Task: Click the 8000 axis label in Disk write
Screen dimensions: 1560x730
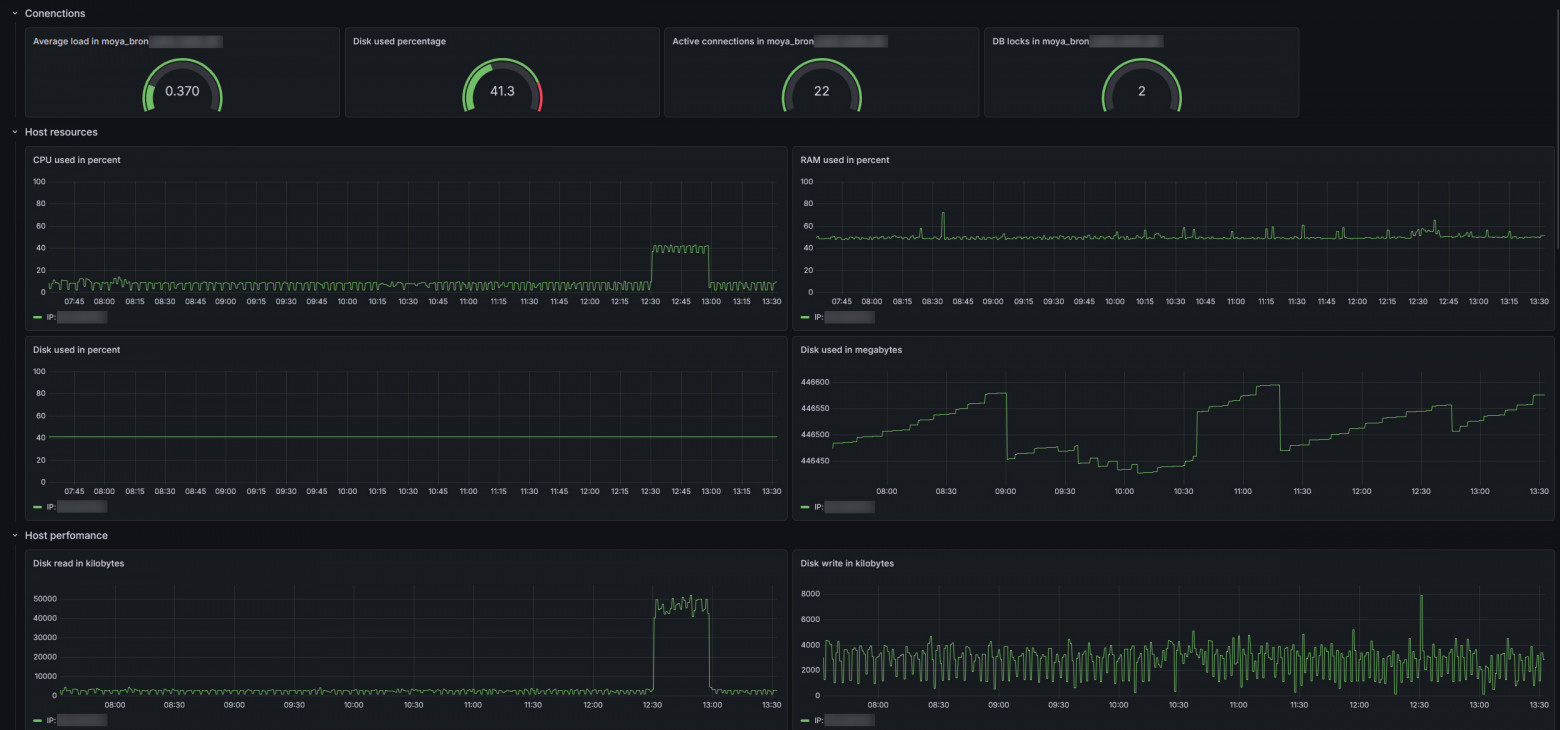Action: (811, 593)
